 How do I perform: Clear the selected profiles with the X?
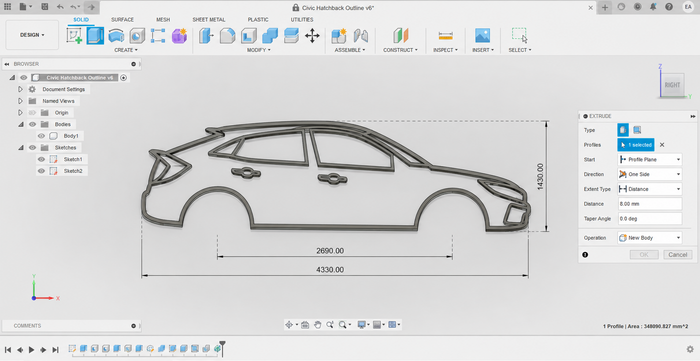[662, 145]
